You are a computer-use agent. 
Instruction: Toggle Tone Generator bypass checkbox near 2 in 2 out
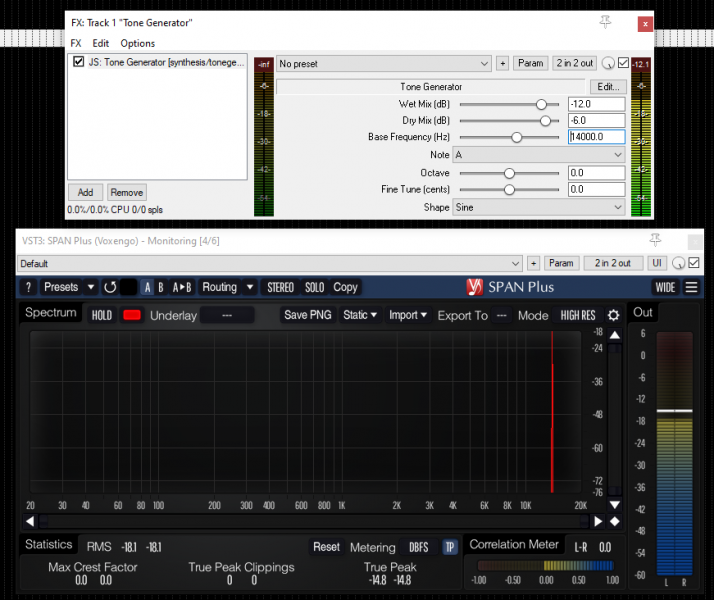(x=623, y=63)
